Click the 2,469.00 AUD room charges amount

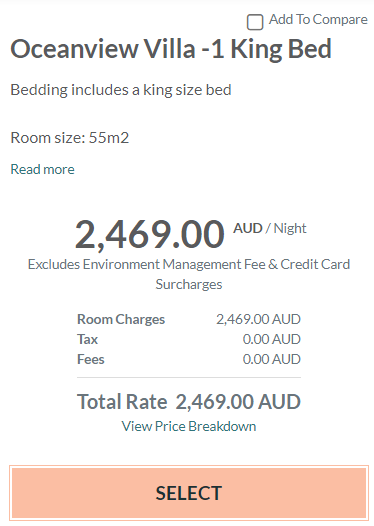click(x=258, y=319)
